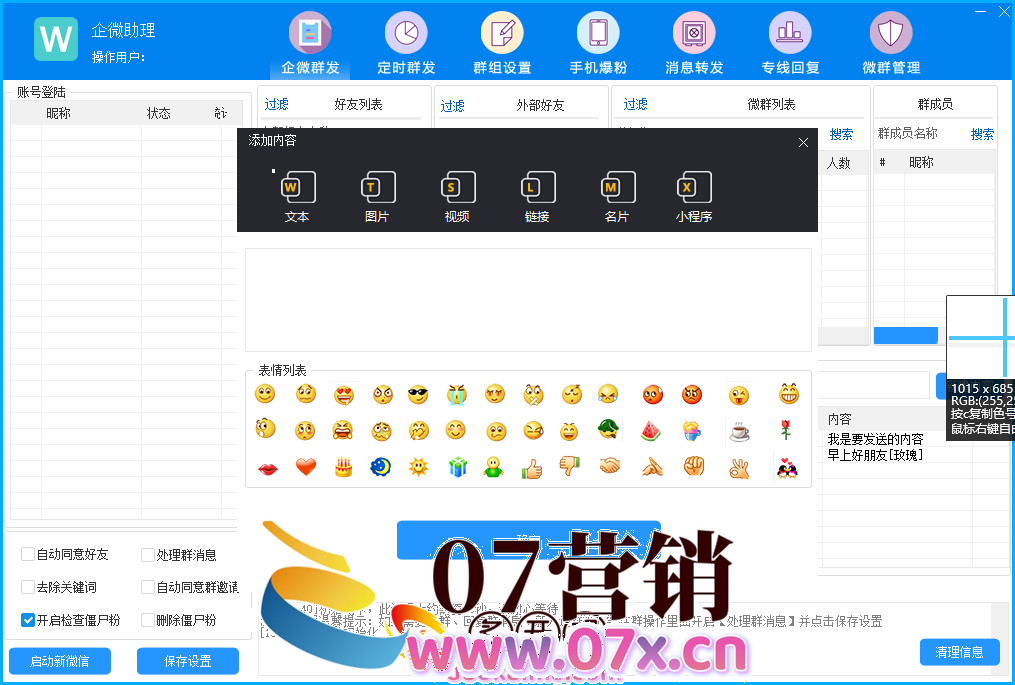The width and height of the screenshot is (1015, 685).
Task: Select the 小程序 content type icon
Action: click(694, 197)
